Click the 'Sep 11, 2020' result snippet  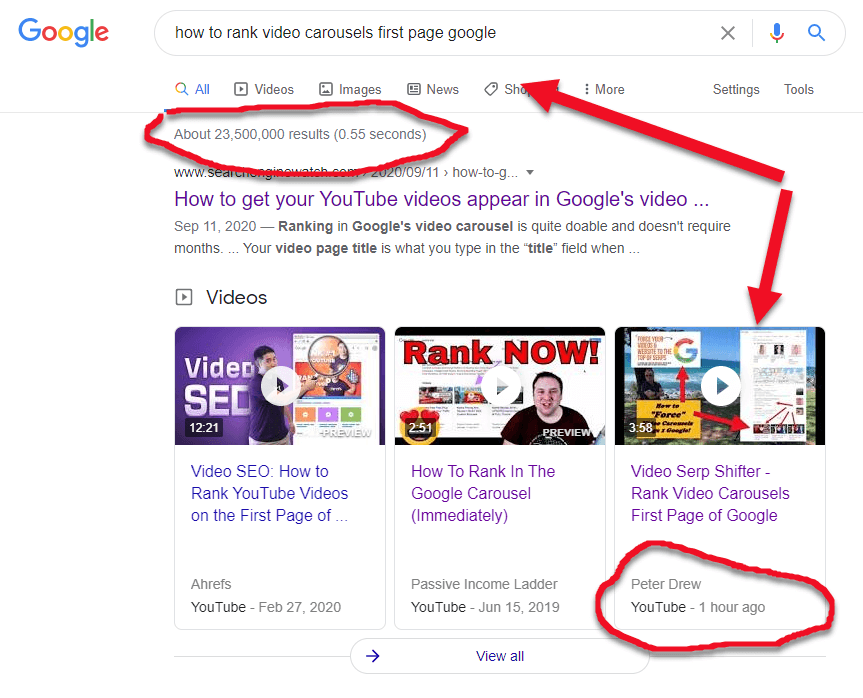(452, 237)
